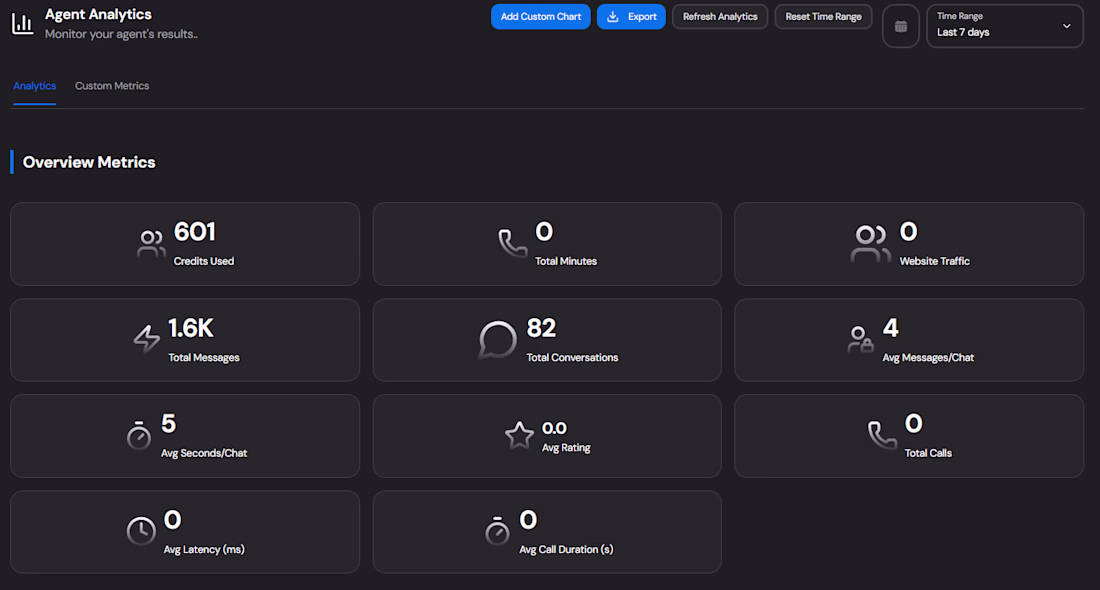
Task: Switch to the Custom Metrics tab
Action: click(112, 86)
